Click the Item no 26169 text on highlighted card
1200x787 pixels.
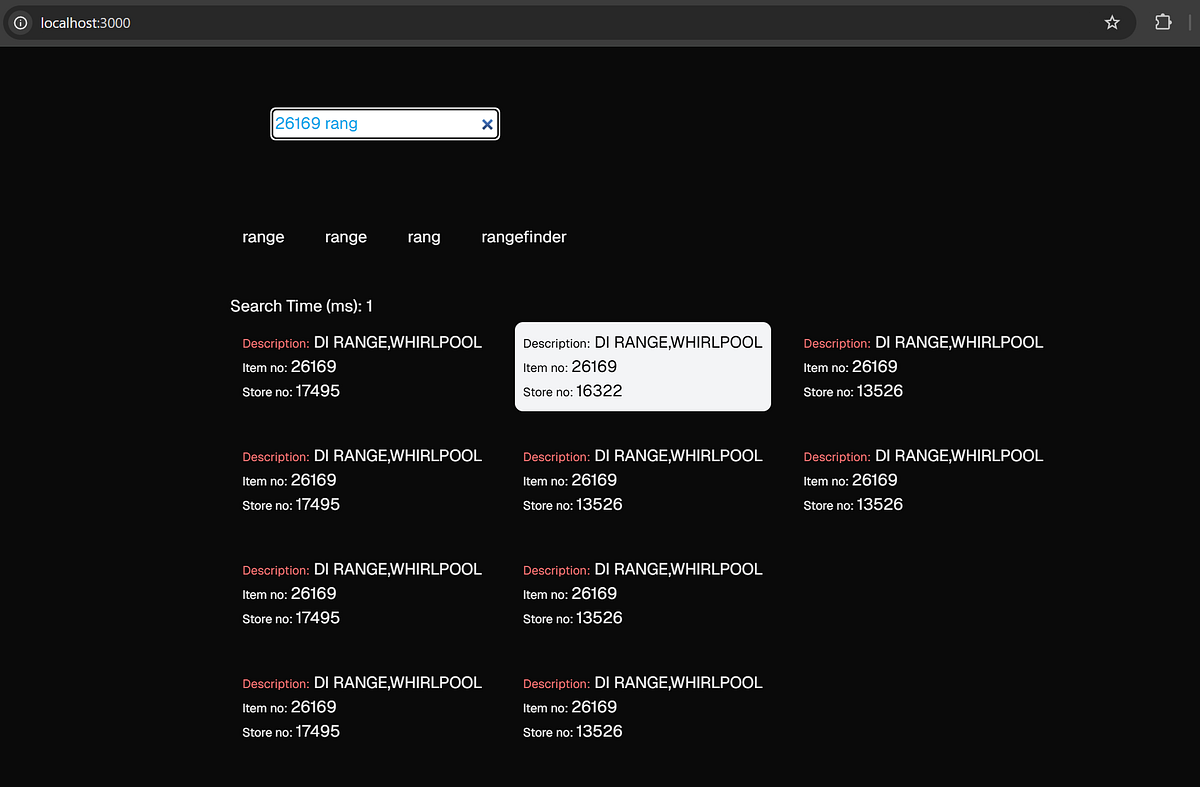pos(569,366)
